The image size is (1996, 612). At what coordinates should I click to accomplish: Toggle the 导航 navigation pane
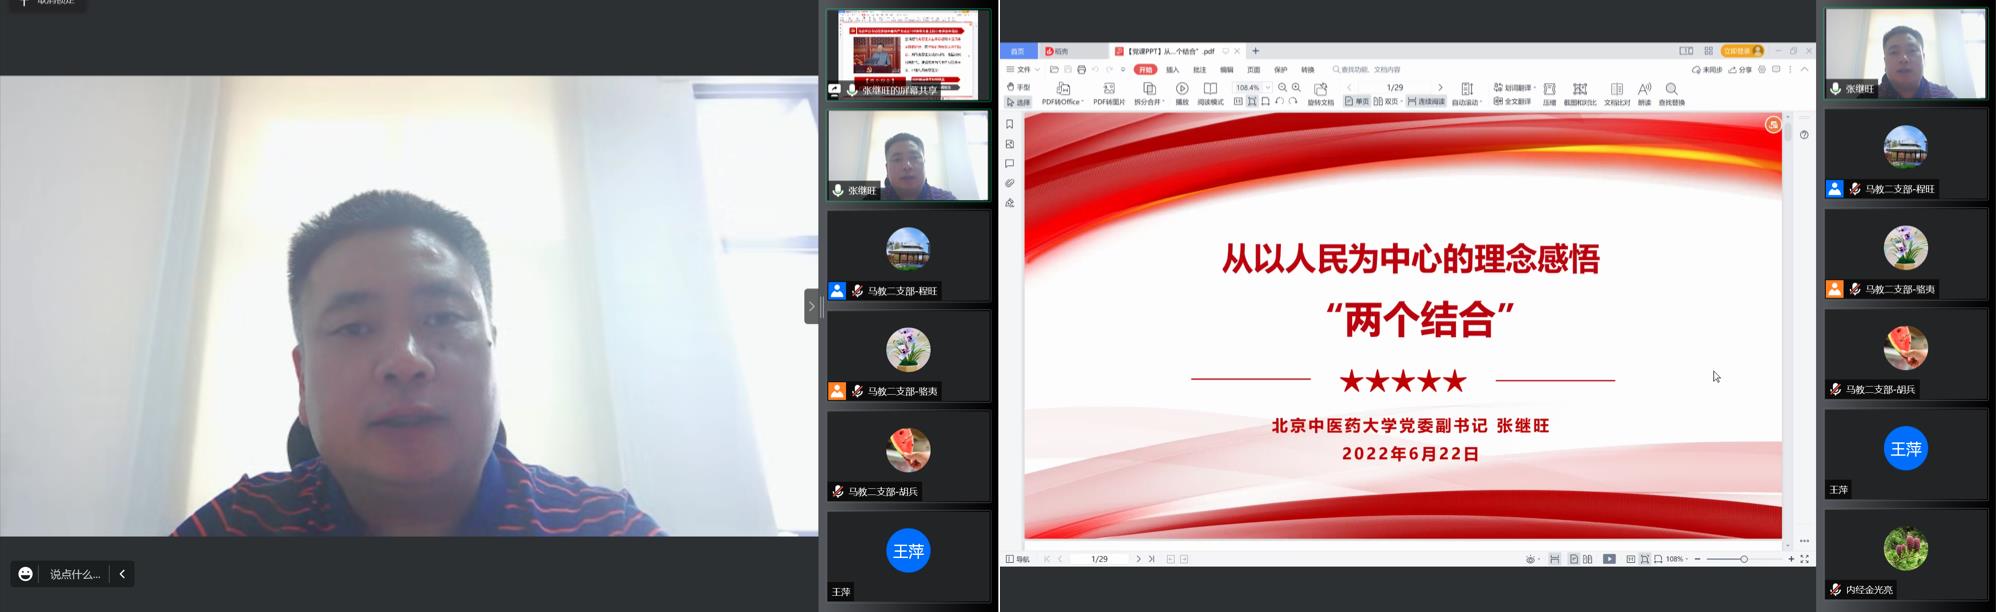(1017, 559)
